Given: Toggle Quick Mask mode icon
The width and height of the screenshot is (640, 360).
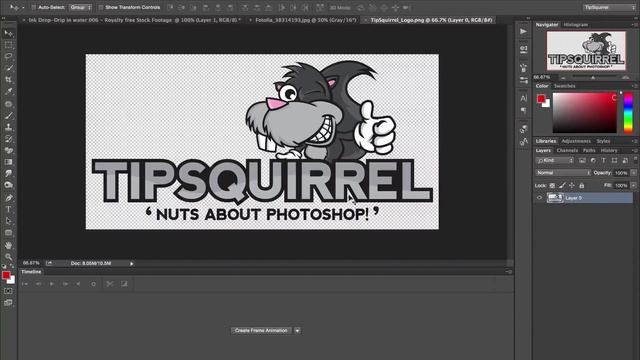Looking at the screenshot, I should point(8,291).
